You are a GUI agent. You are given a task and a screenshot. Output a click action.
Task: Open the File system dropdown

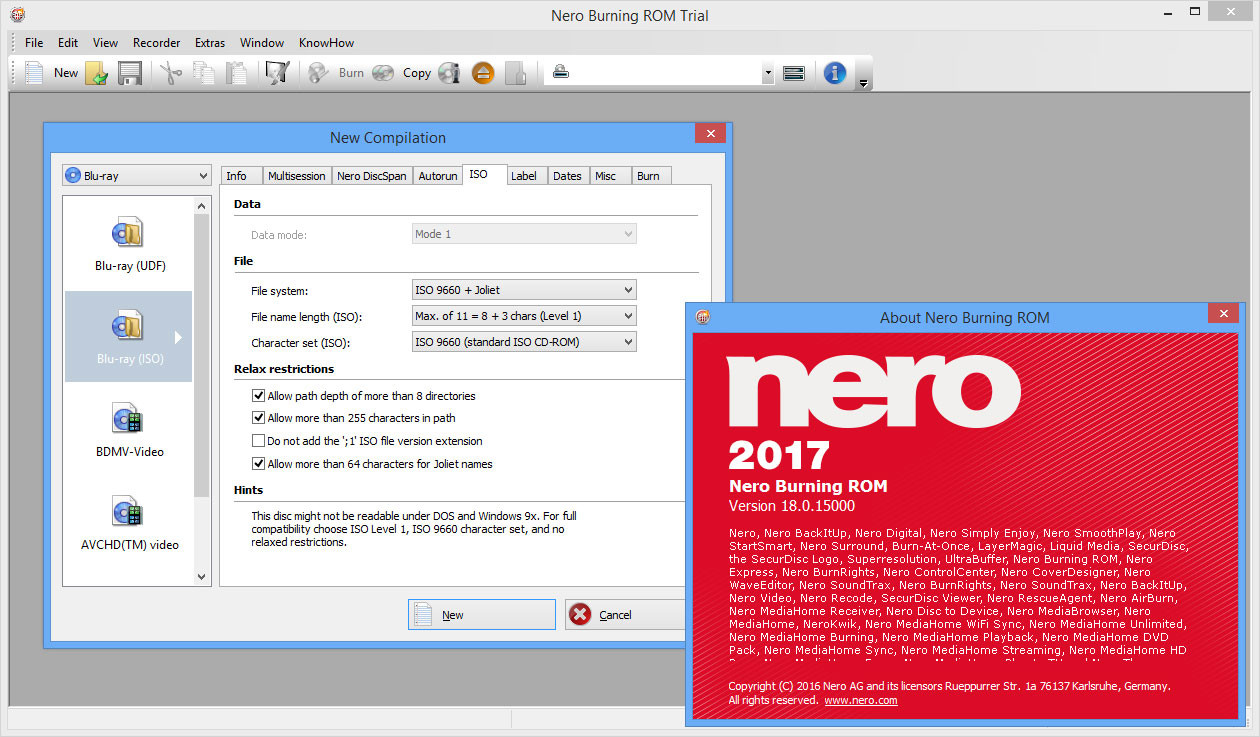click(x=525, y=290)
